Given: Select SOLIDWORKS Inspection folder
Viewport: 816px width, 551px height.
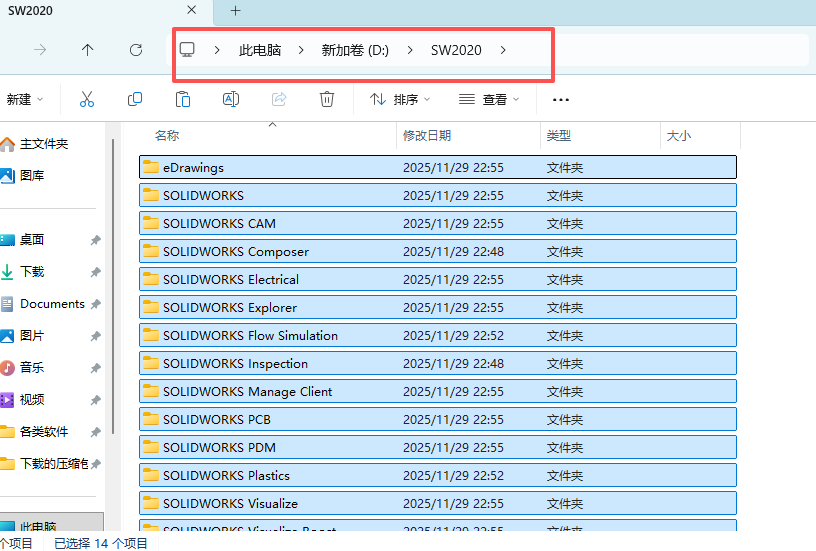Looking at the screenshot, I should click(x=438, y=364).
